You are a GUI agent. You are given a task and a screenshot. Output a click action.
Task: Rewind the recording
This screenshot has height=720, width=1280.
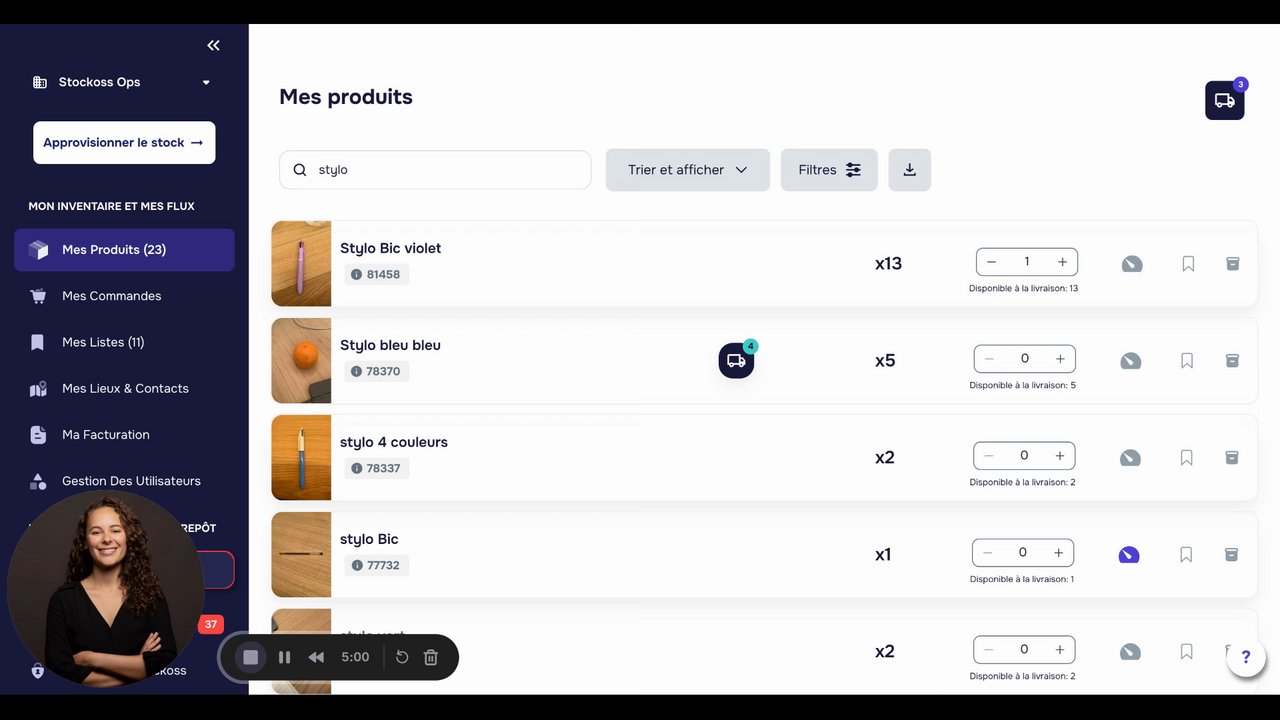coord(316,657)
